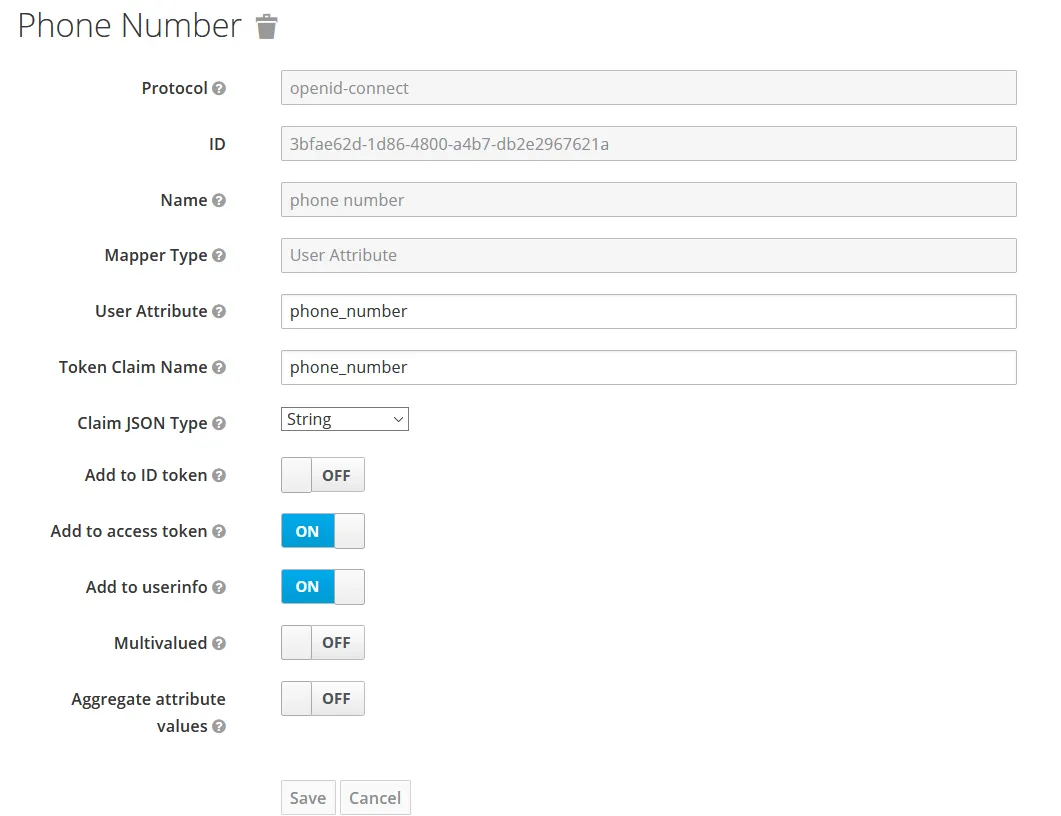Viewport: 1061px width, 816px height.
Task: Click Multivalued help question icon
Action: pos(219,643)
